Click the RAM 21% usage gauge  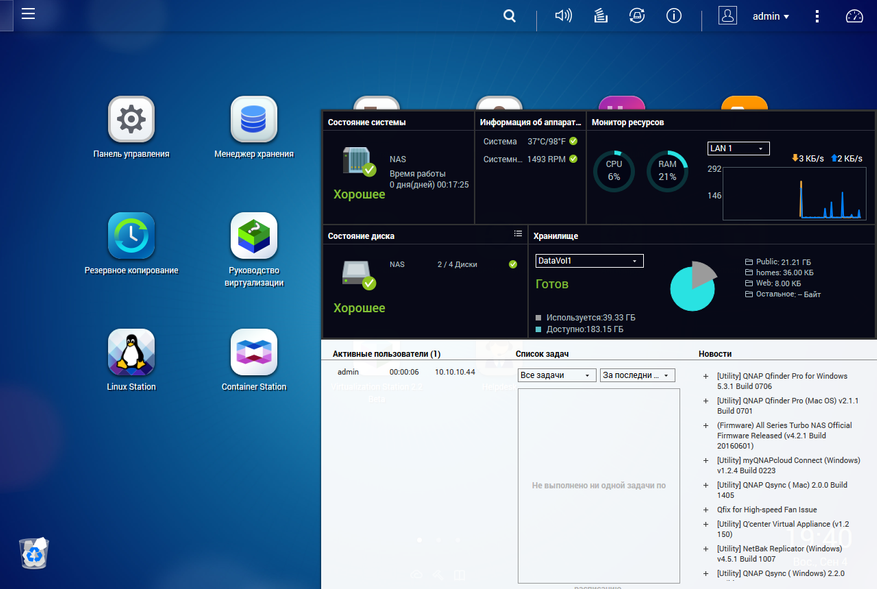coord(667,171)
